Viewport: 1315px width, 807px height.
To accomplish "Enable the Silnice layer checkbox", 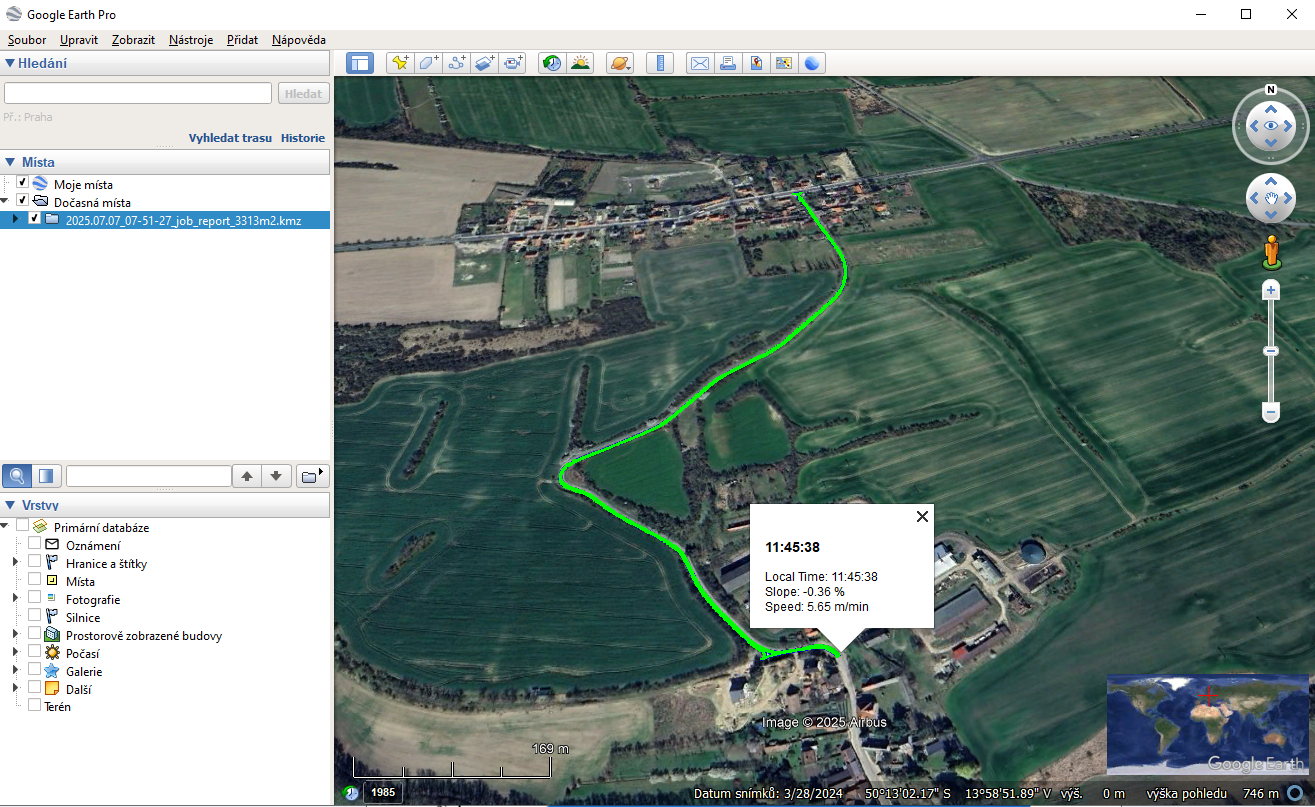I will [x=35, y=617].
